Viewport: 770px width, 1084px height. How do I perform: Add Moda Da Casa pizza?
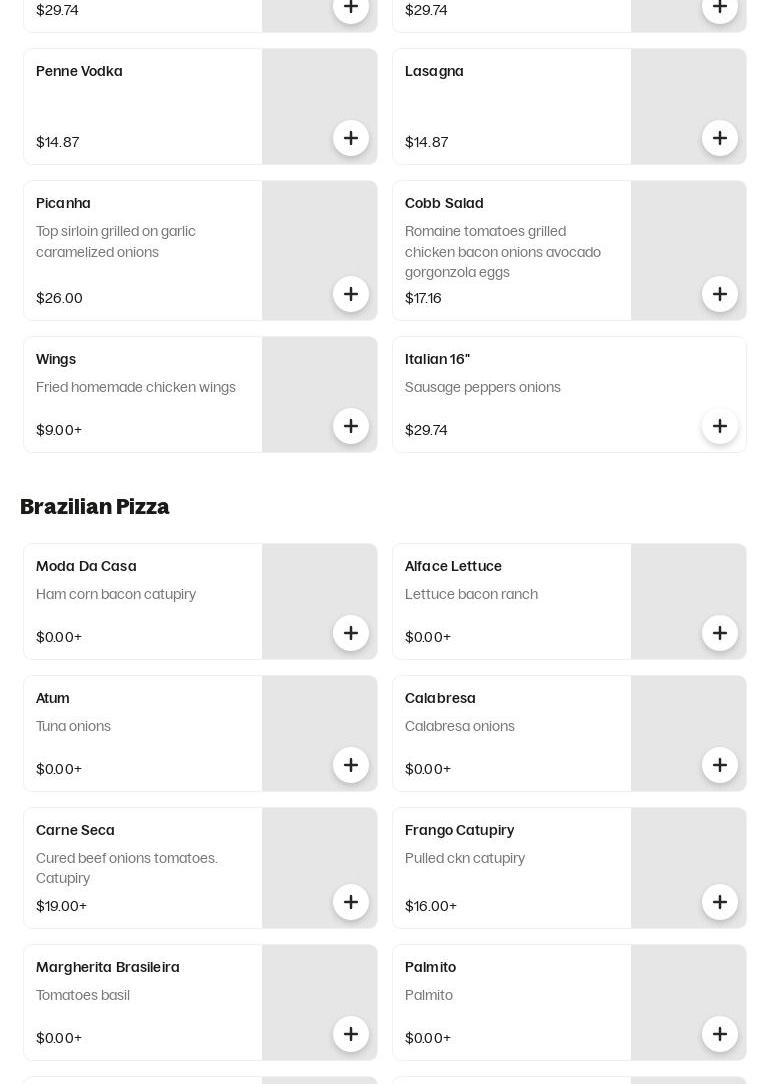(351, 634)
